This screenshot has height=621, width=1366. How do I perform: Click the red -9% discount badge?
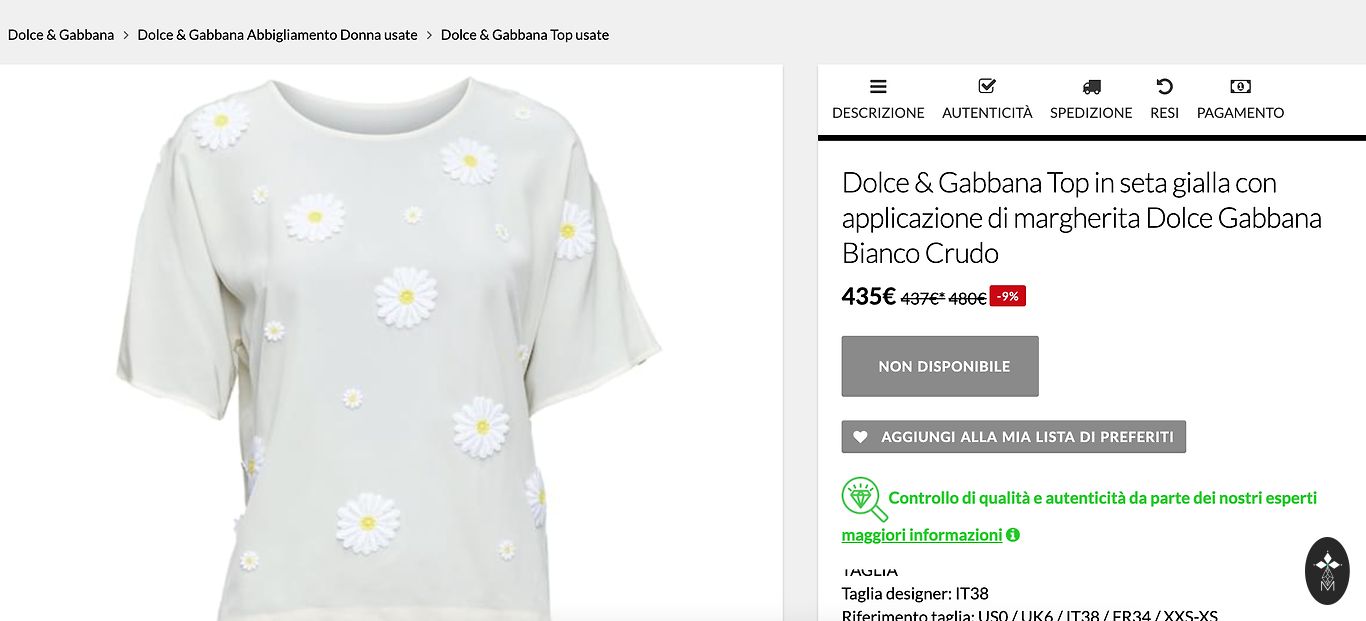point(1007,296)
